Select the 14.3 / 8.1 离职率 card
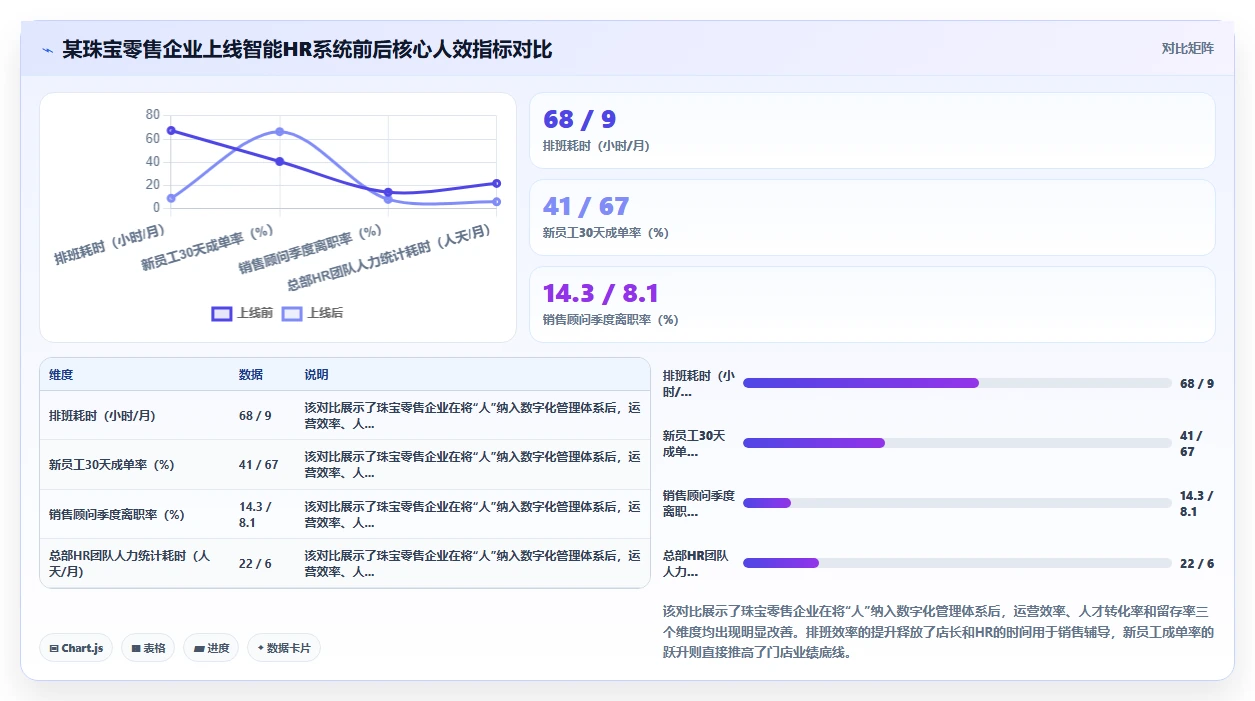1255x701 pixels. (872, 304)
